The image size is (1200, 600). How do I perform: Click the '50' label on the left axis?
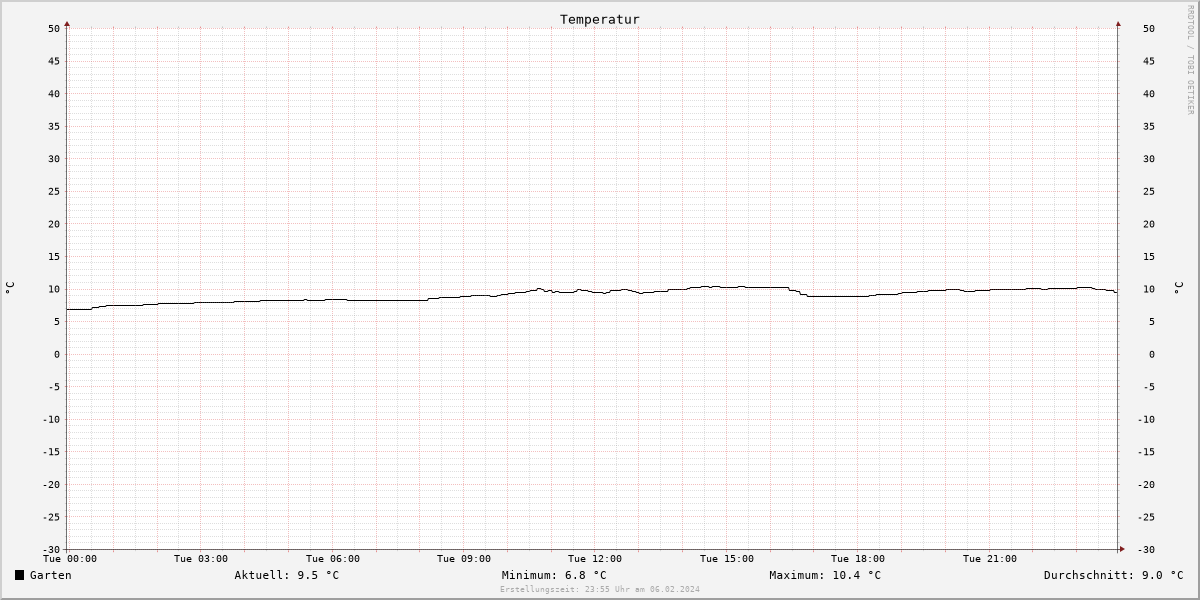(x=54, y=28)
